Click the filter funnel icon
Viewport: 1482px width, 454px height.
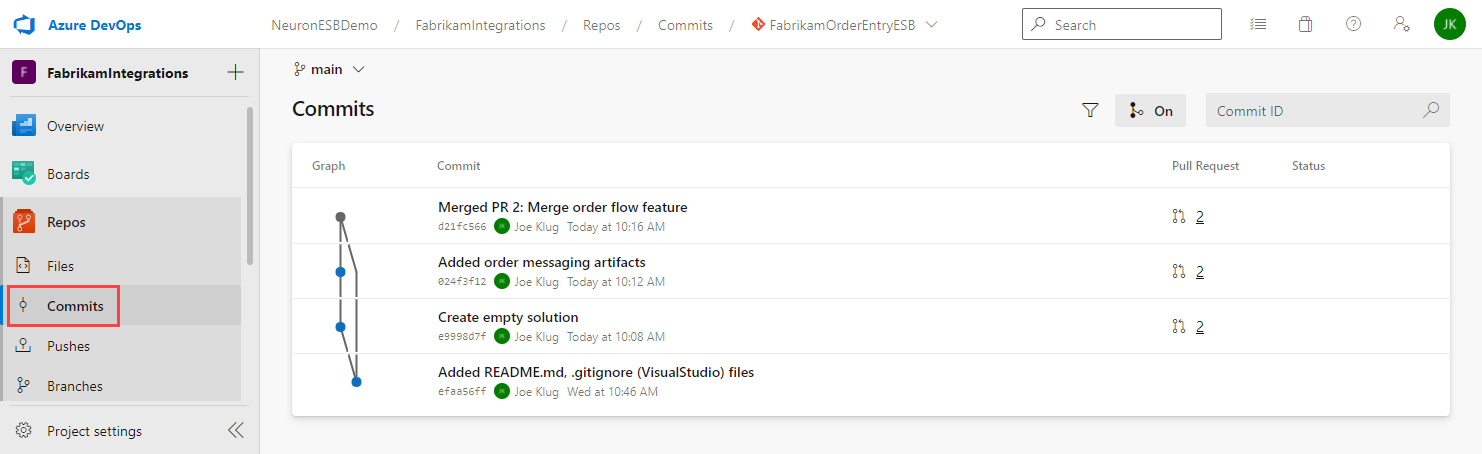click(1090, 111)
